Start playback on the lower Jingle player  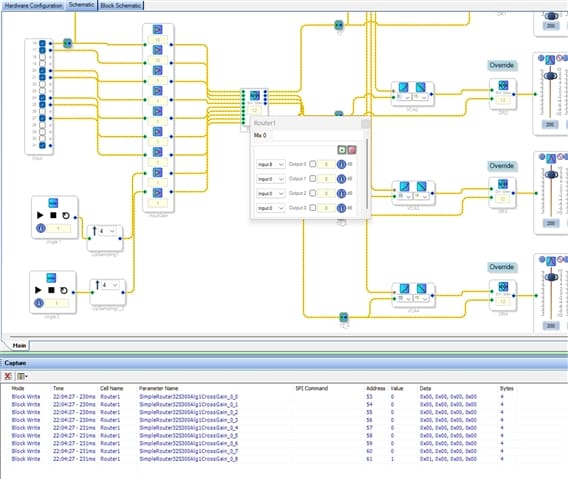click(x=38, y=290)
